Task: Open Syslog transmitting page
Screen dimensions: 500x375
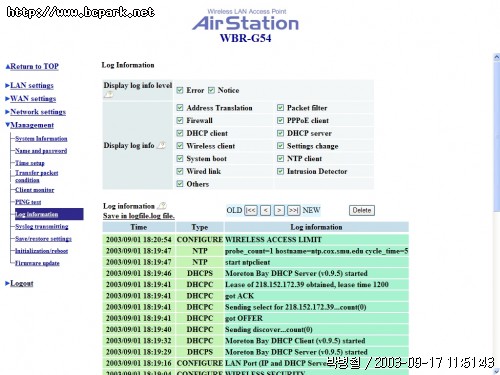Action: coord(42,227)
